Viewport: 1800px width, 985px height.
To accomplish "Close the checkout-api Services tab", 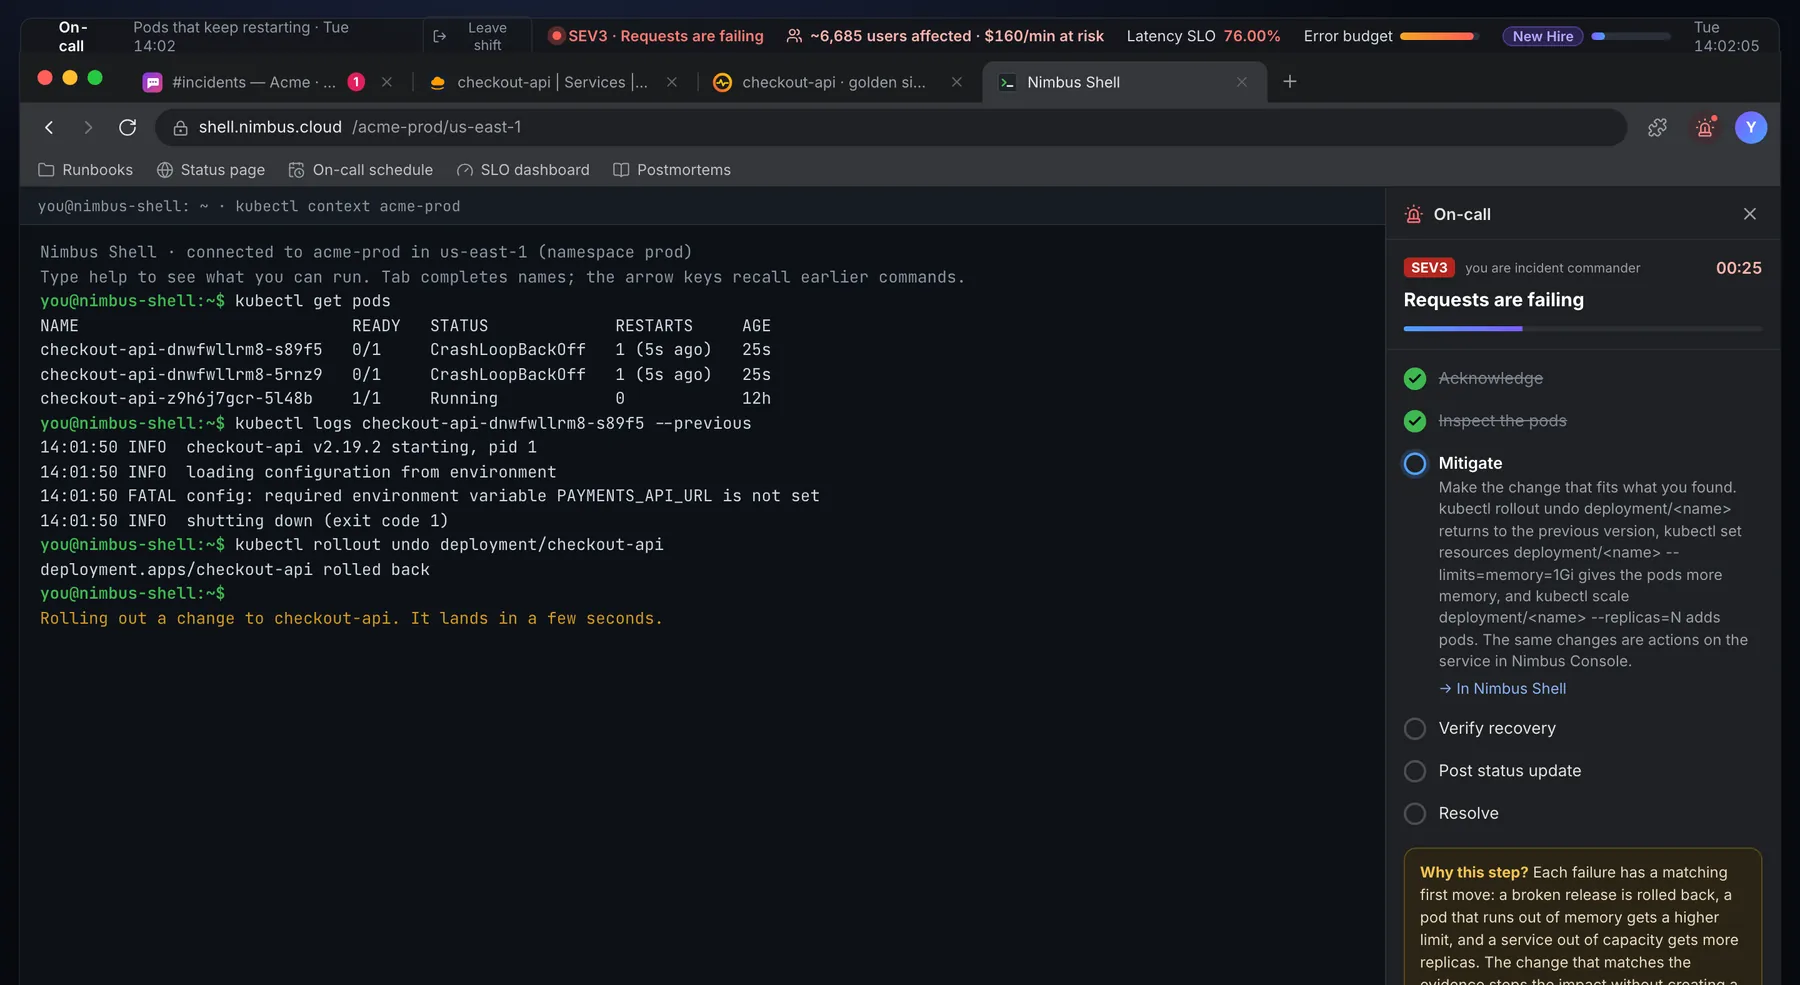I will tap(672, 82).
